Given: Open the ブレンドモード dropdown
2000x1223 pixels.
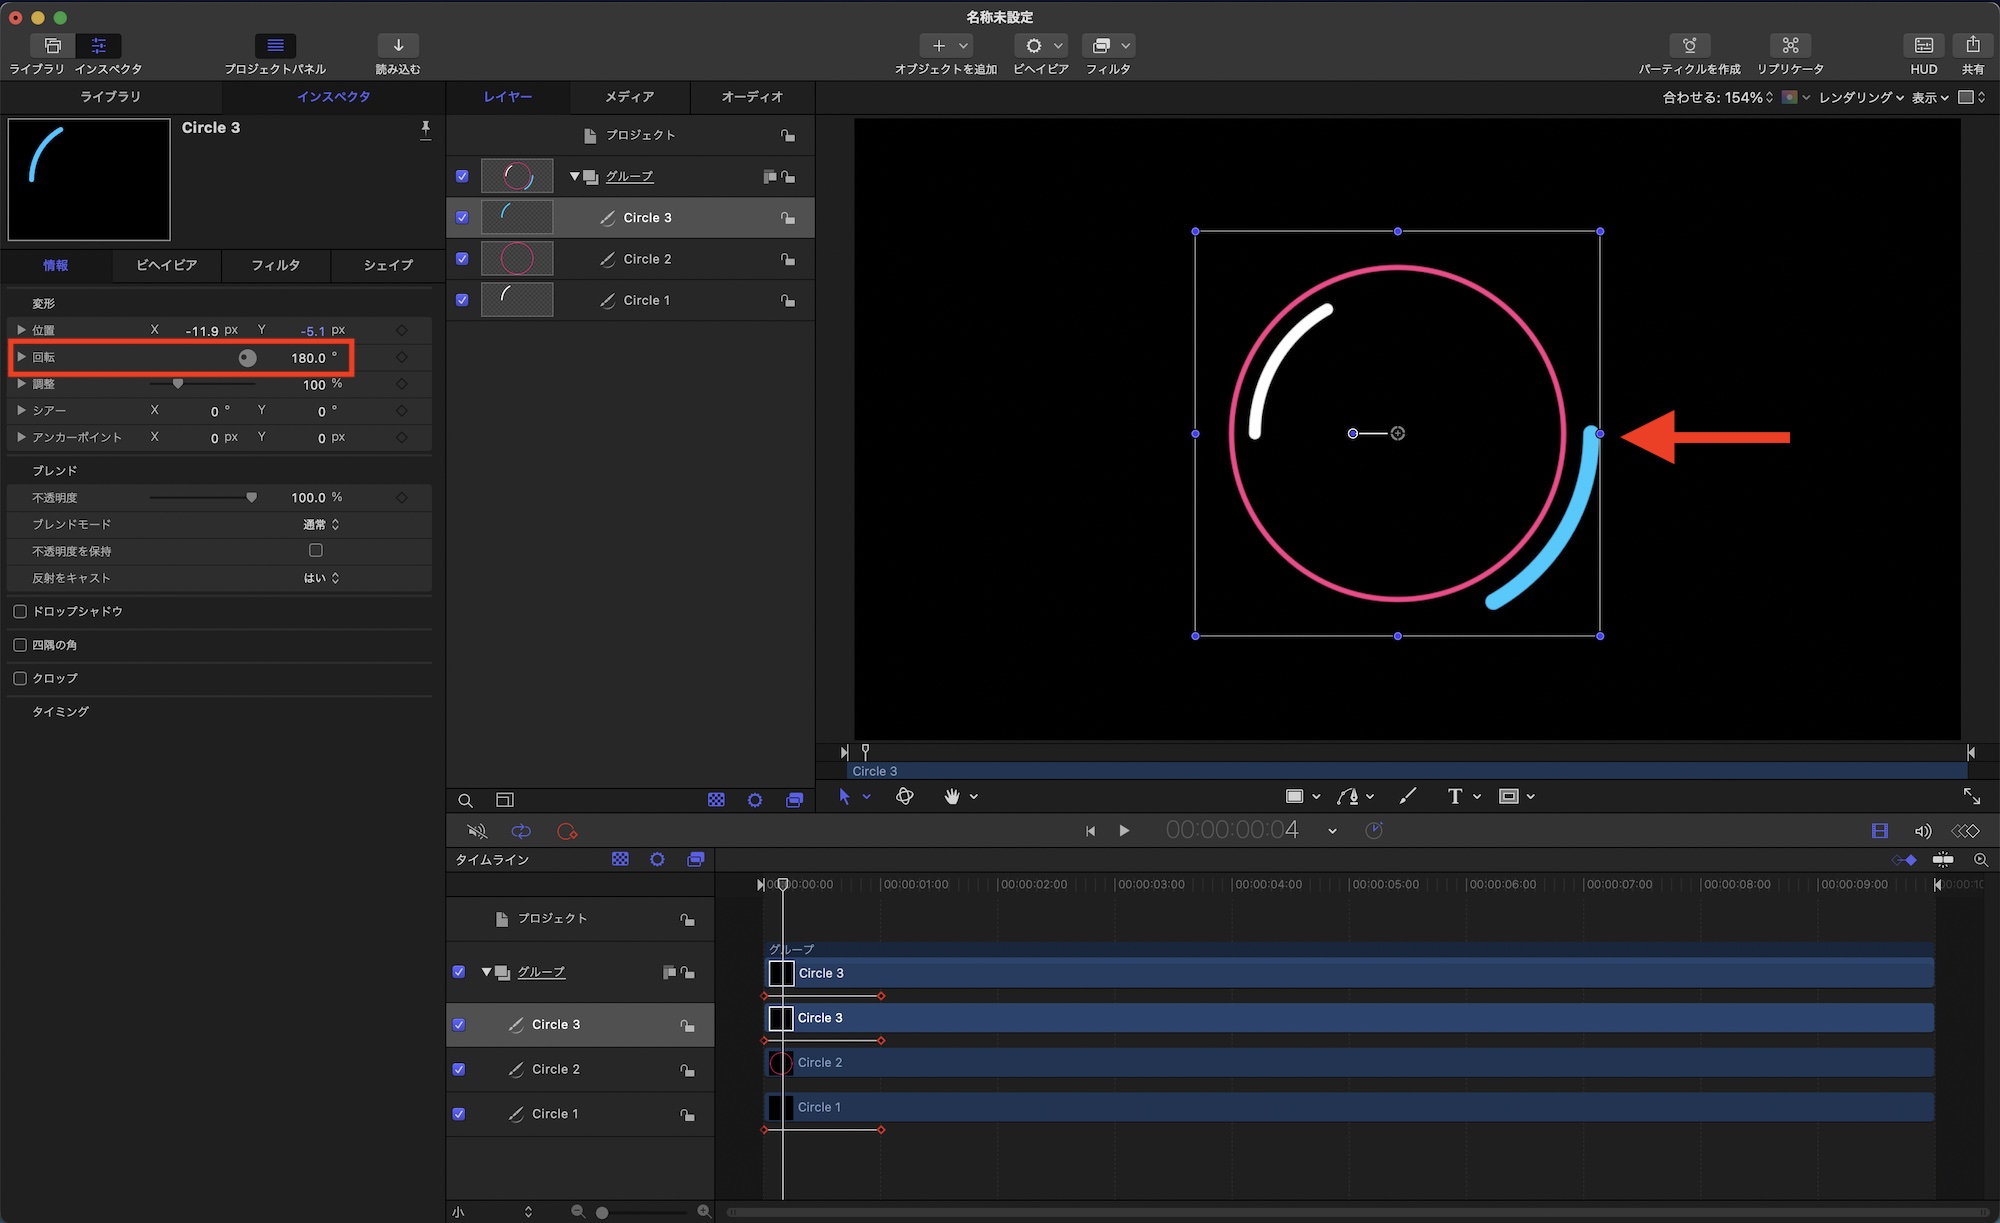Looking at the screenshot, I should coord(321,524).
